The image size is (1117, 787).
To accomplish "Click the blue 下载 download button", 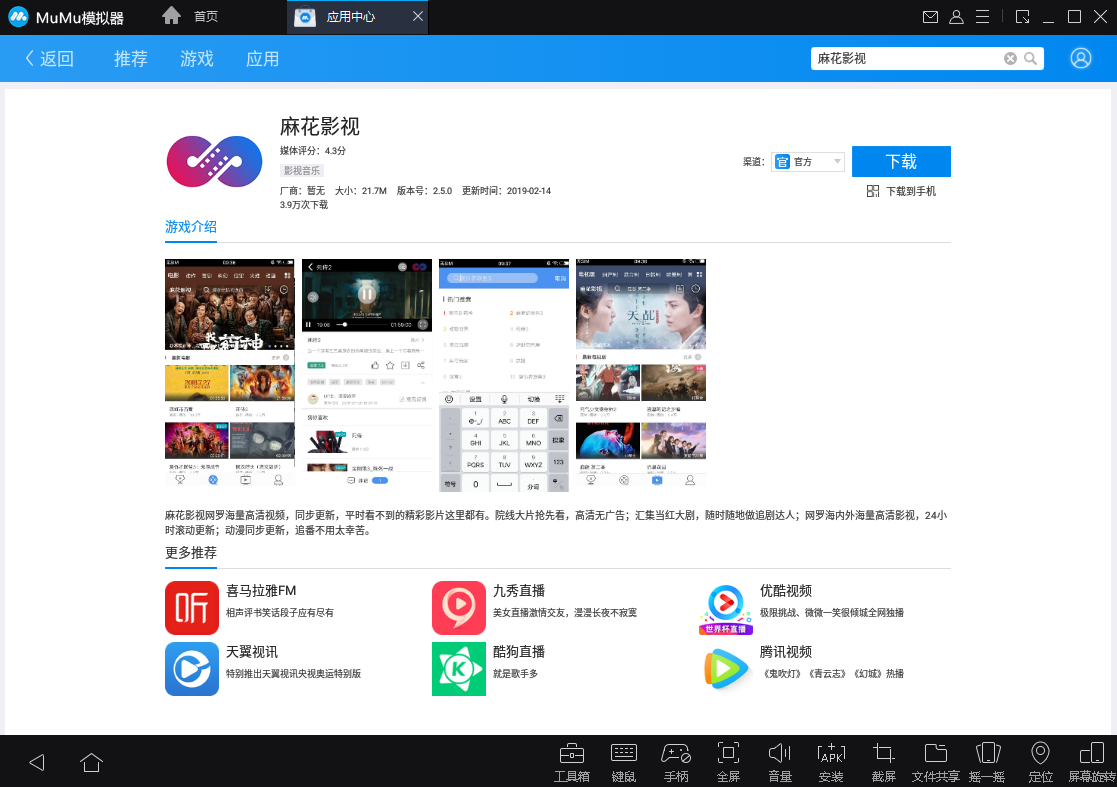I will coord(900,162).
